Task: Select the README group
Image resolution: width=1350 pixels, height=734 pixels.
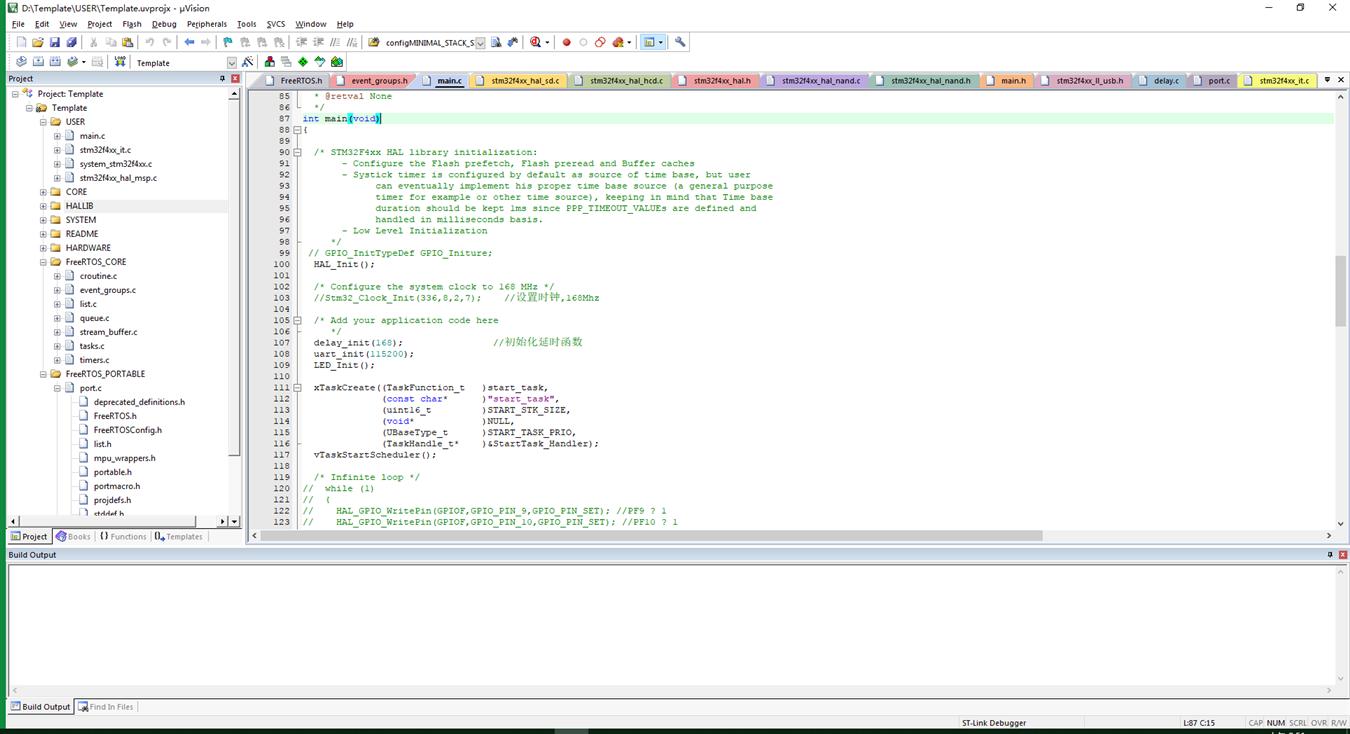Action: click(x=82, y=234)
